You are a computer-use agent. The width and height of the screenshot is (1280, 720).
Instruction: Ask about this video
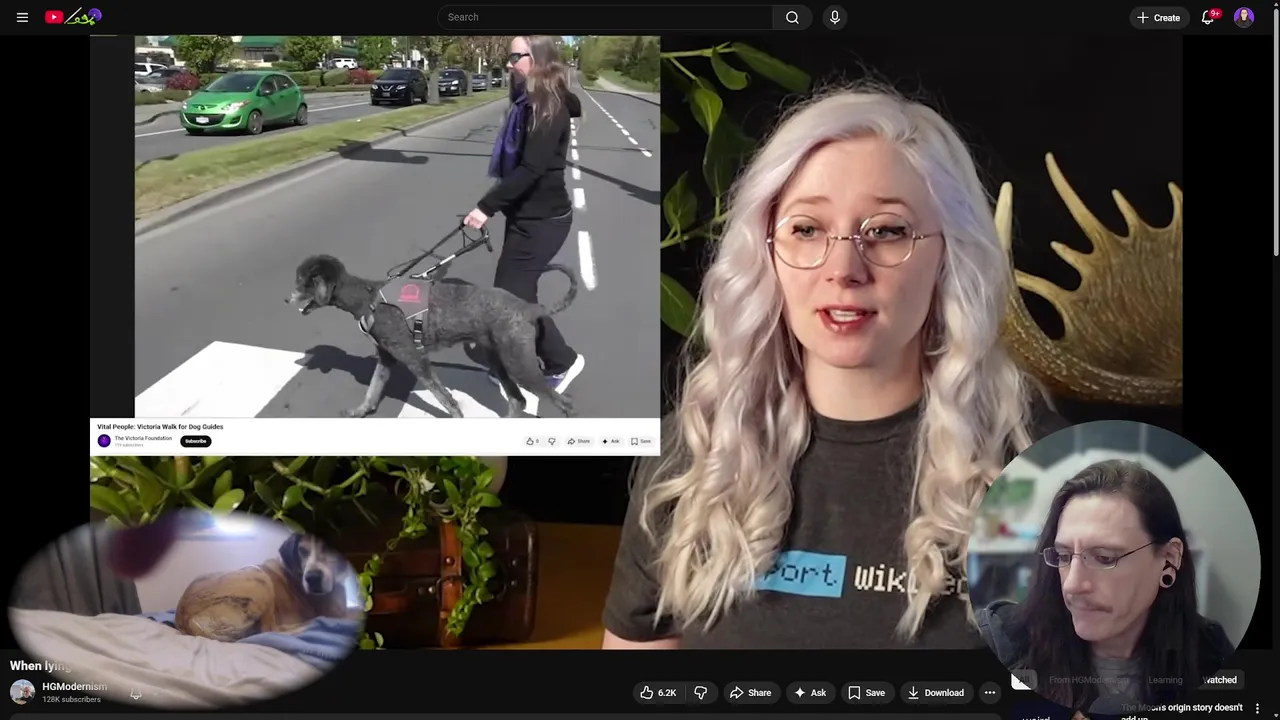tap(810, 692)
